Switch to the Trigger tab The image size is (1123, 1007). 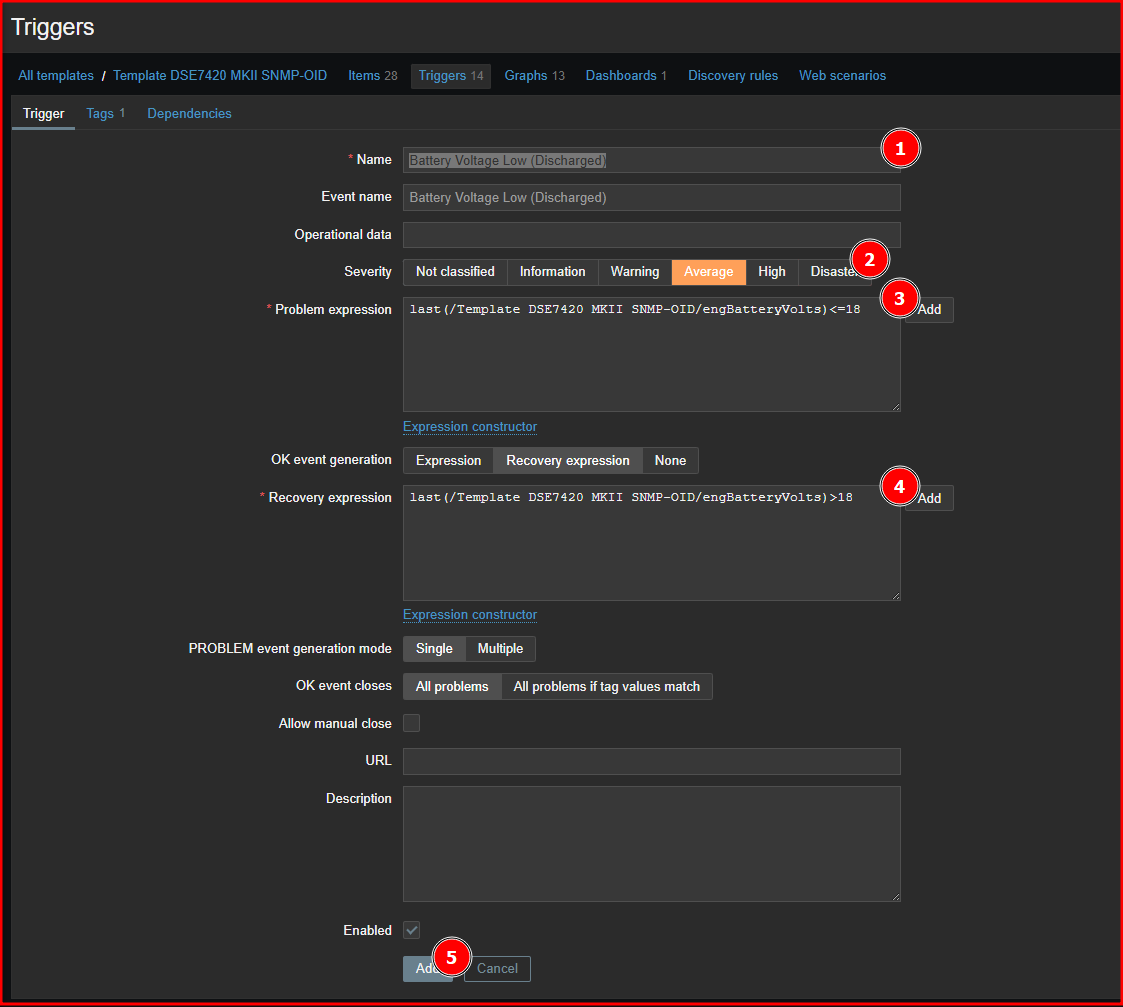point(44,113)
